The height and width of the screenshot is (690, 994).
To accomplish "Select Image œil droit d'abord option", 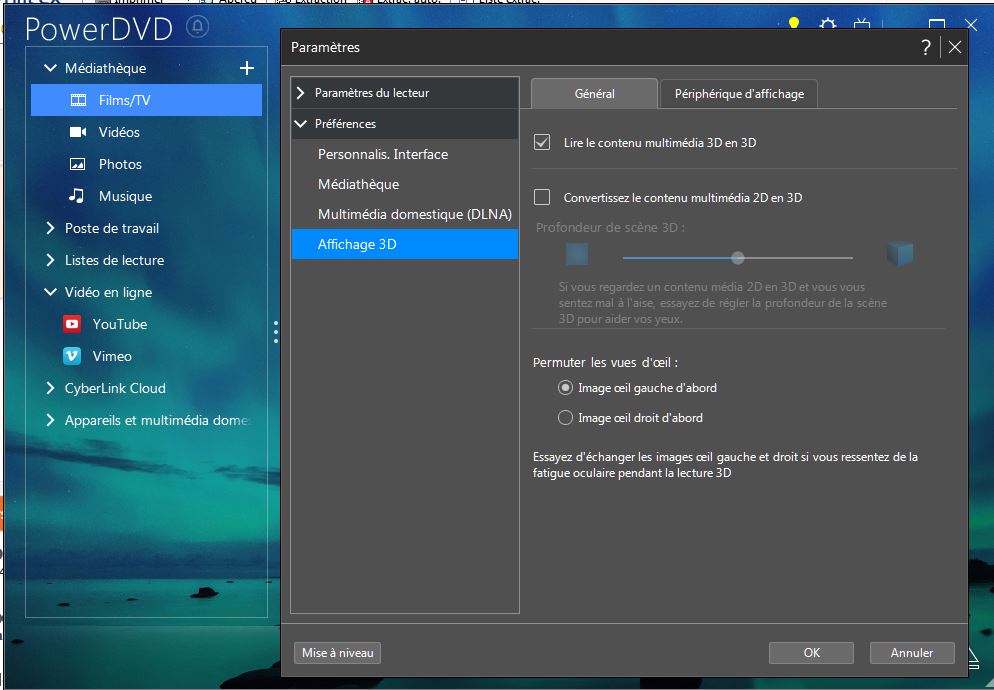I will point(565,417).
